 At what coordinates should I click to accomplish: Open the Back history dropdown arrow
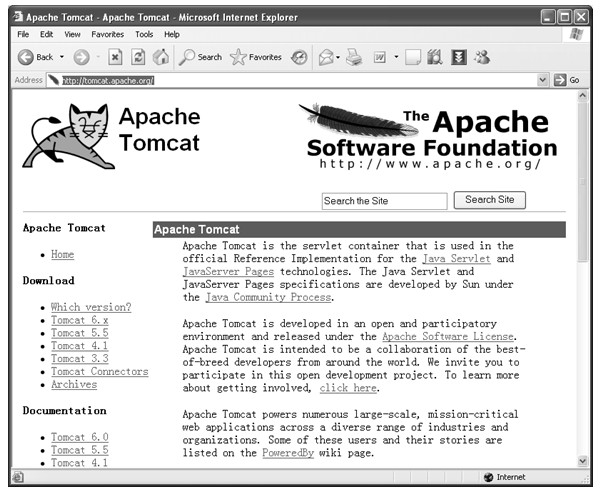tap(62, 57)
